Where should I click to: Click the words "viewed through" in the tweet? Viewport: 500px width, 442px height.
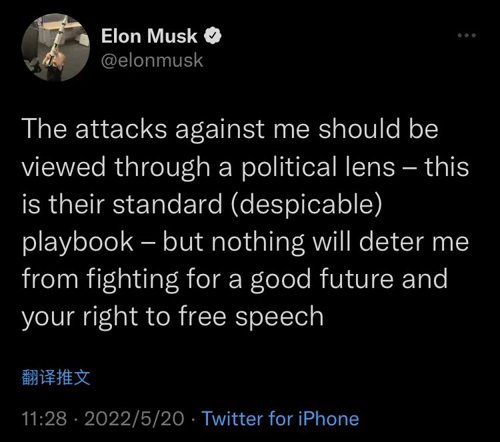click(x=116, y=167)
